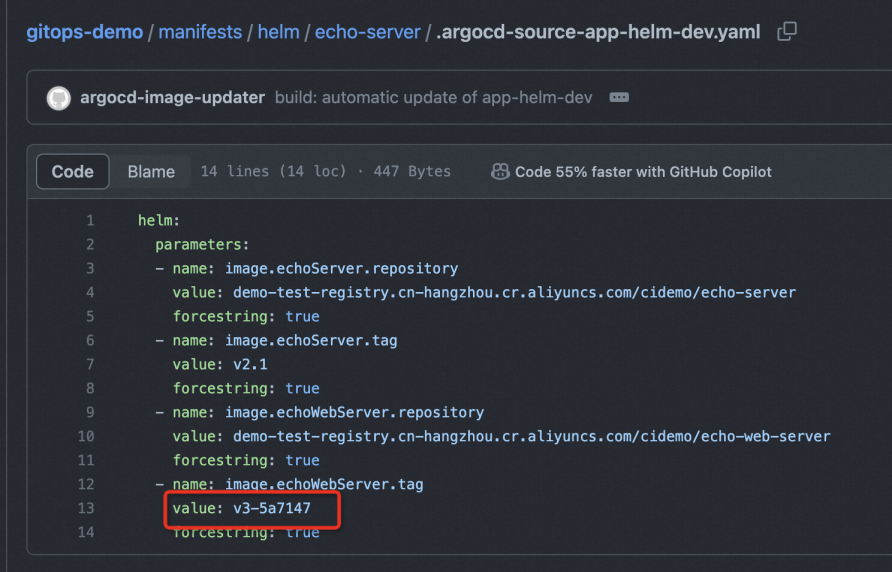Viewport: 892px width, 572px height.
Task: Select line number 9
Action: coord(90,411)
